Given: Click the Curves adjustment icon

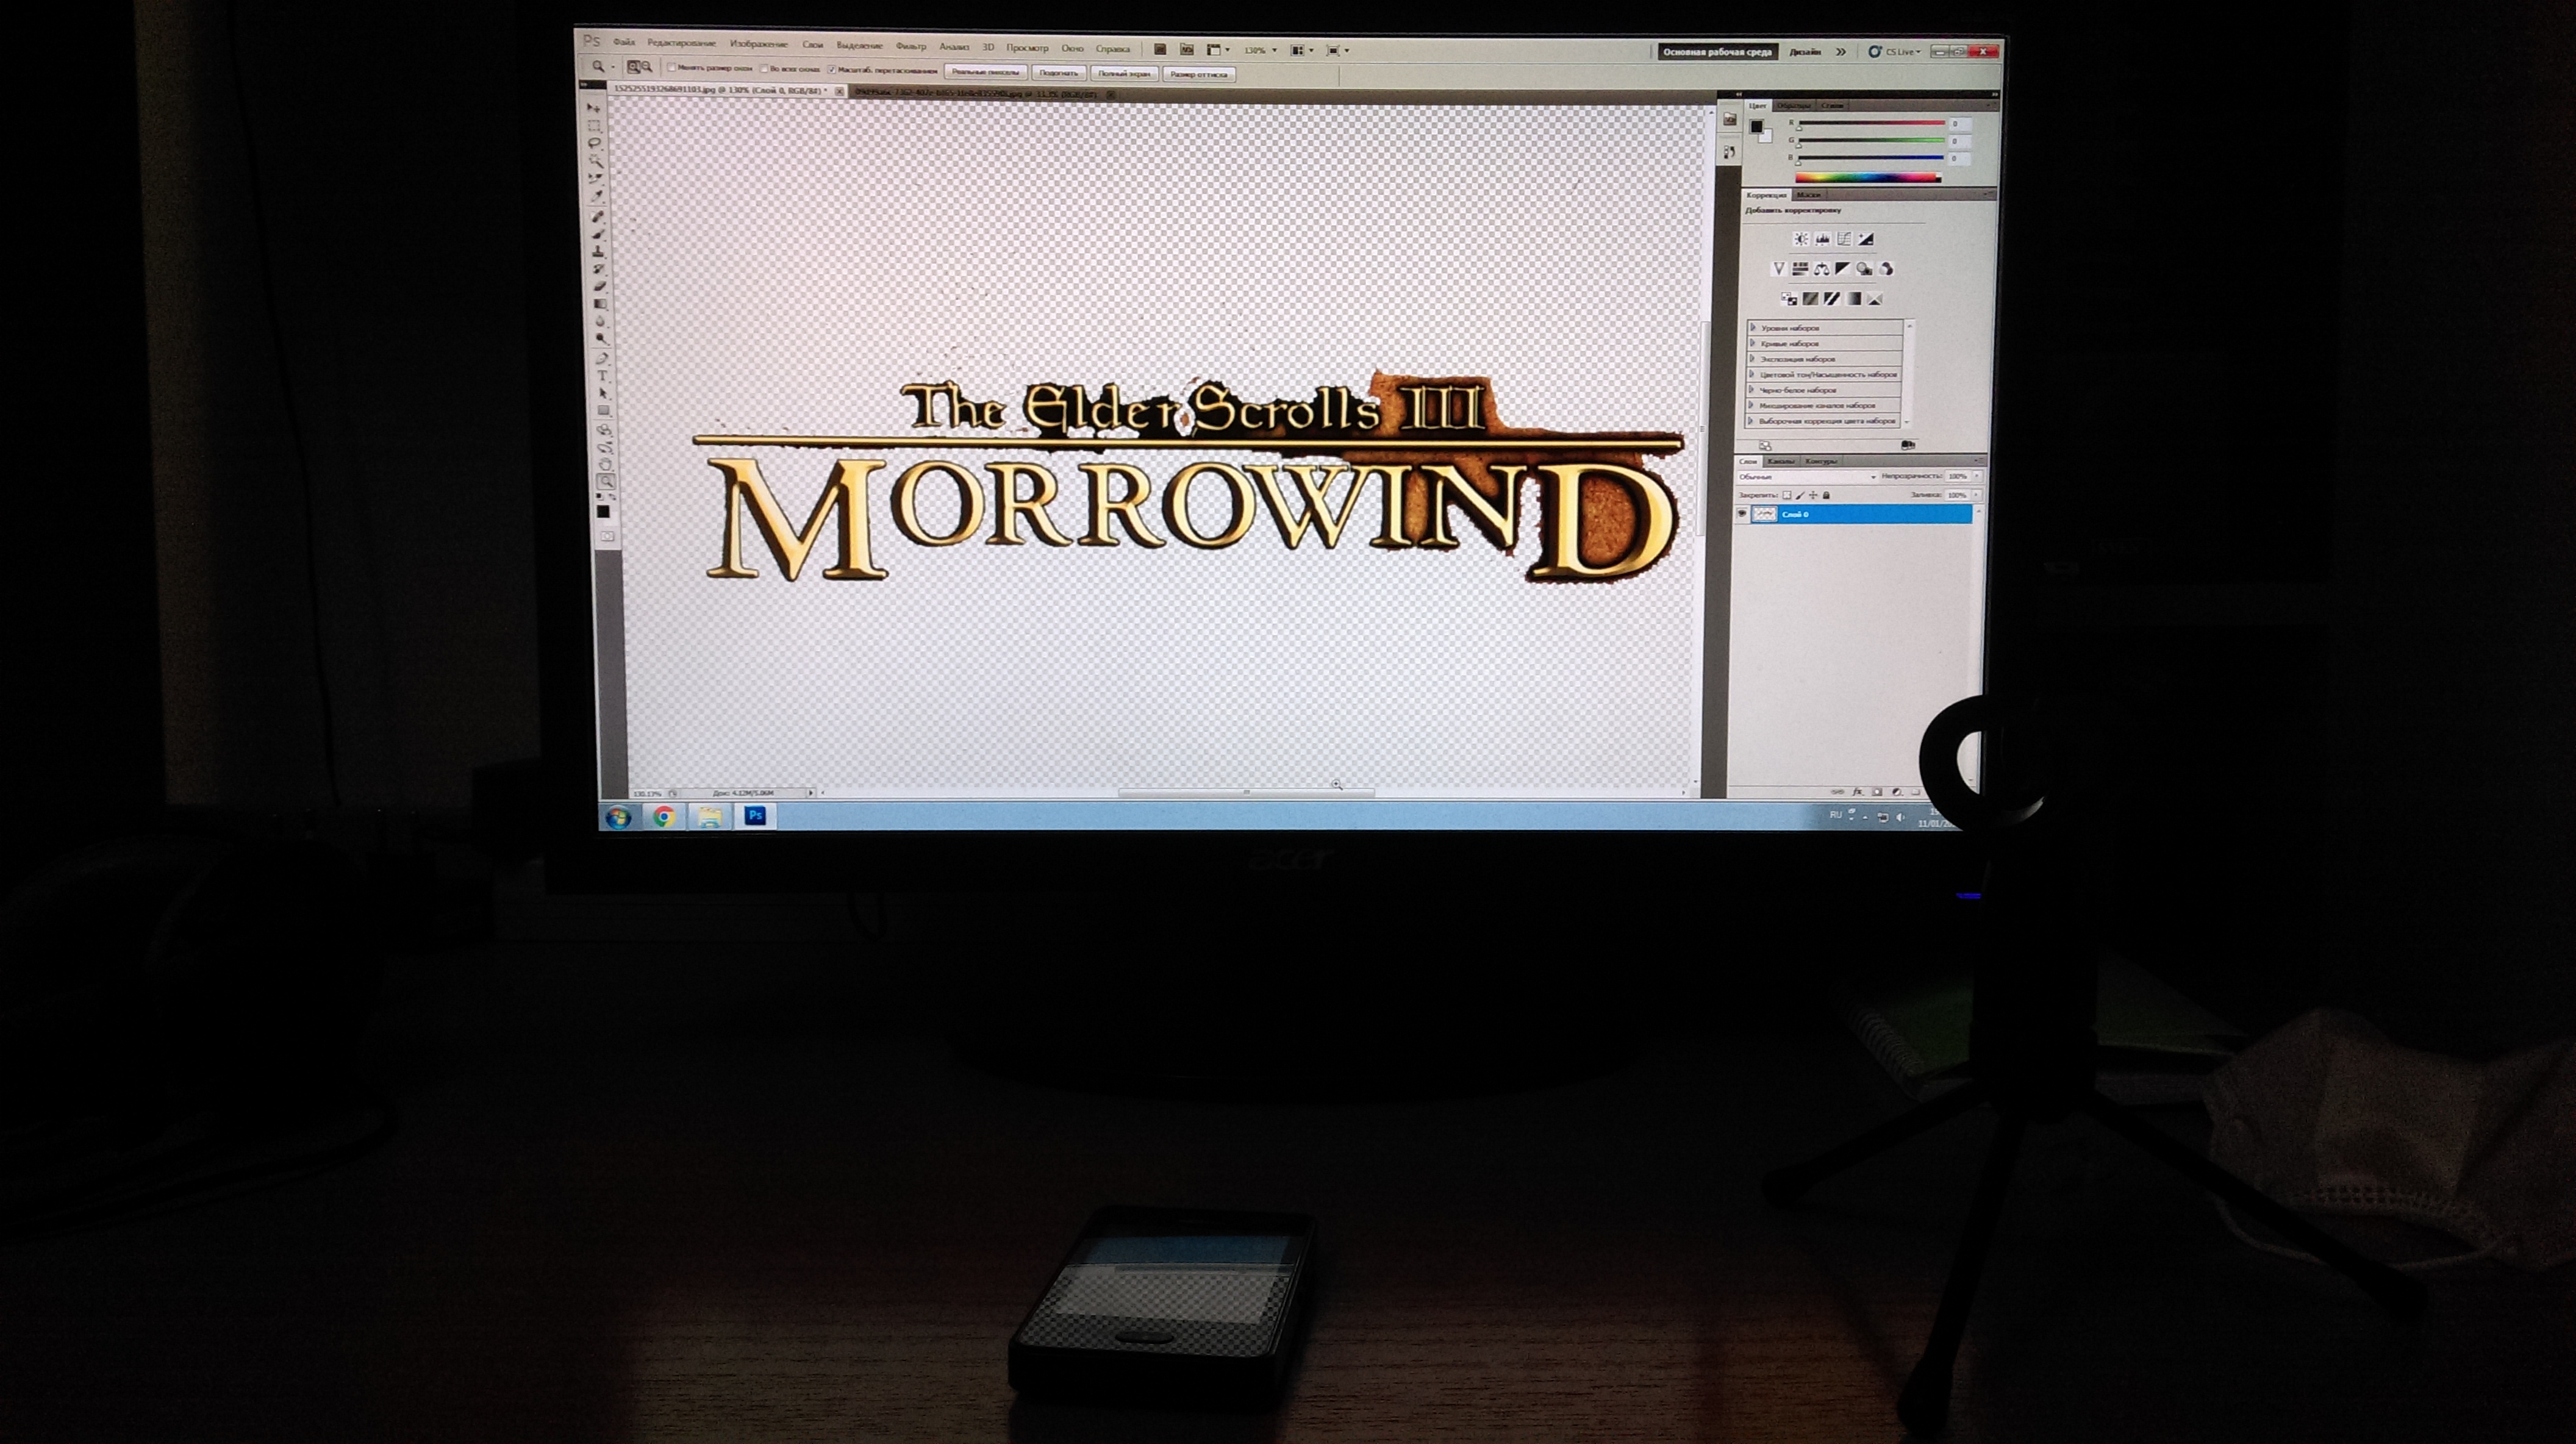Looking at the screenshot, I should tap(1844, 239).
